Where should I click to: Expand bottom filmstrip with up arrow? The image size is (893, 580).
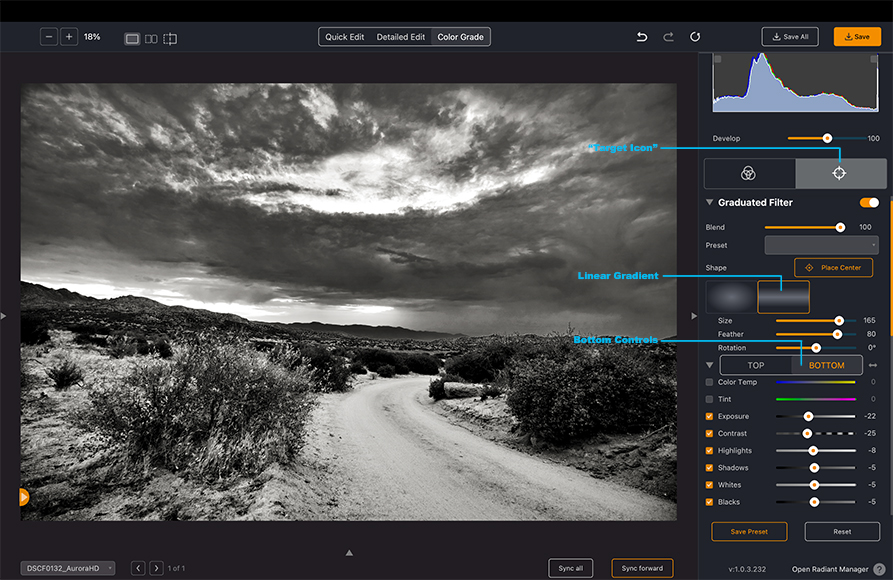point(349,553)
